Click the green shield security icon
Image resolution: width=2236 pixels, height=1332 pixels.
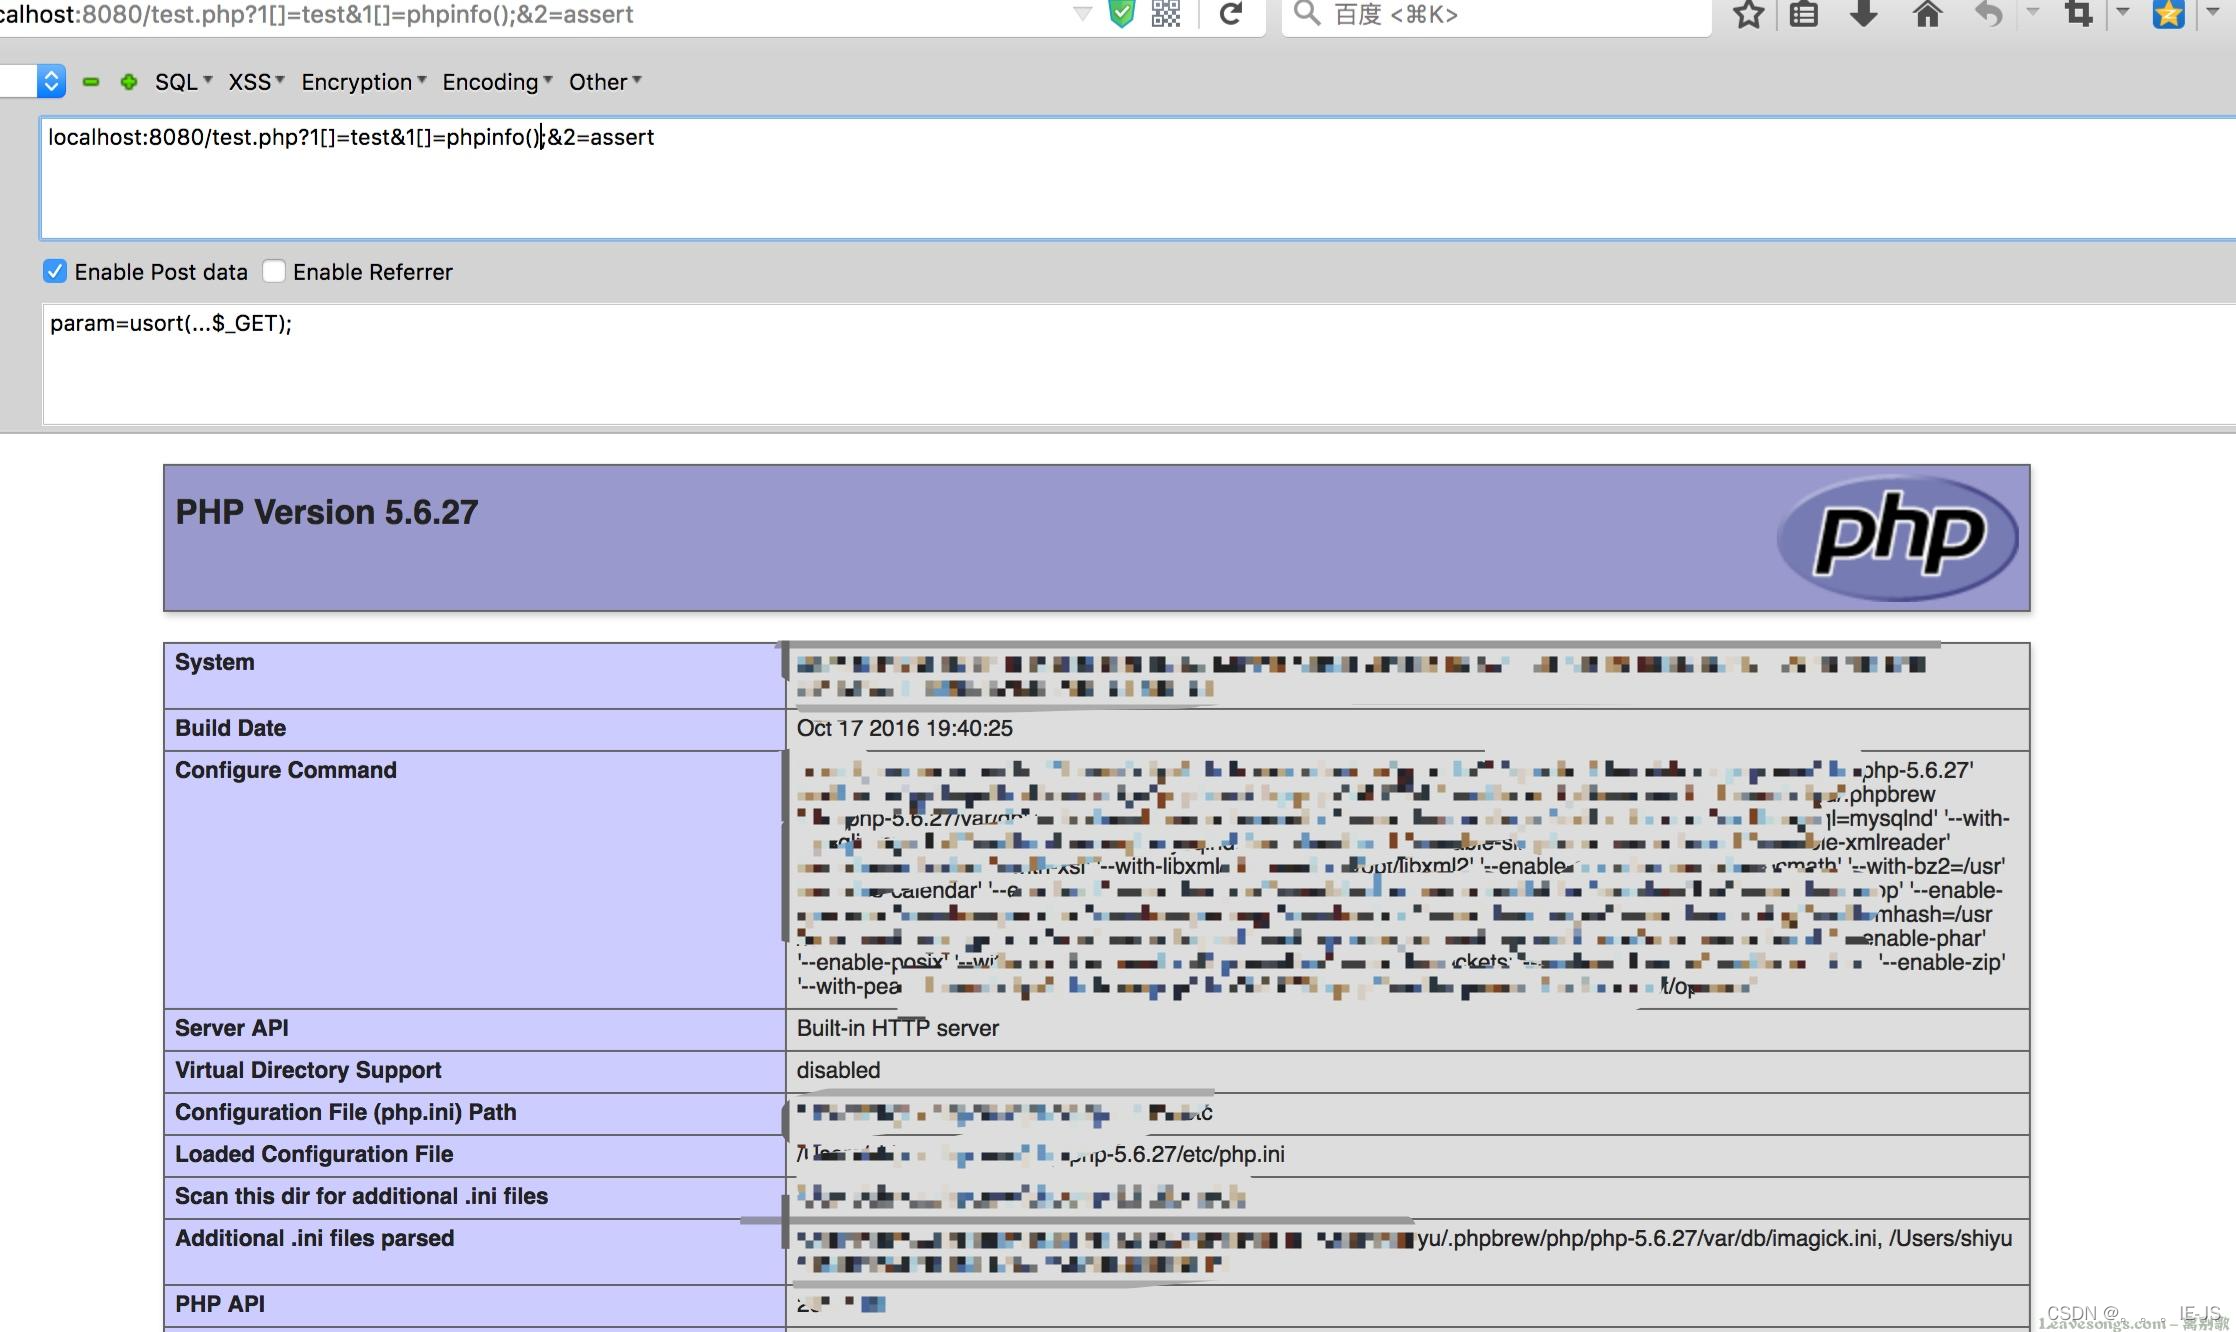(x=1122, y=14)
